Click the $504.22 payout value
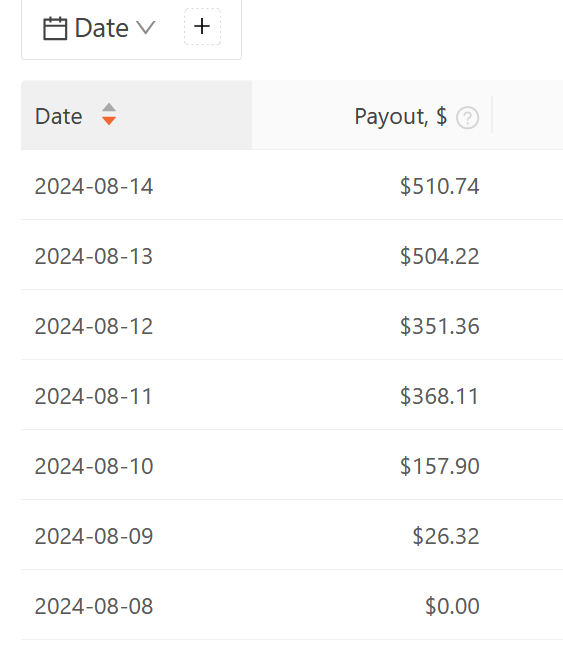 click(x=439, y=256)
